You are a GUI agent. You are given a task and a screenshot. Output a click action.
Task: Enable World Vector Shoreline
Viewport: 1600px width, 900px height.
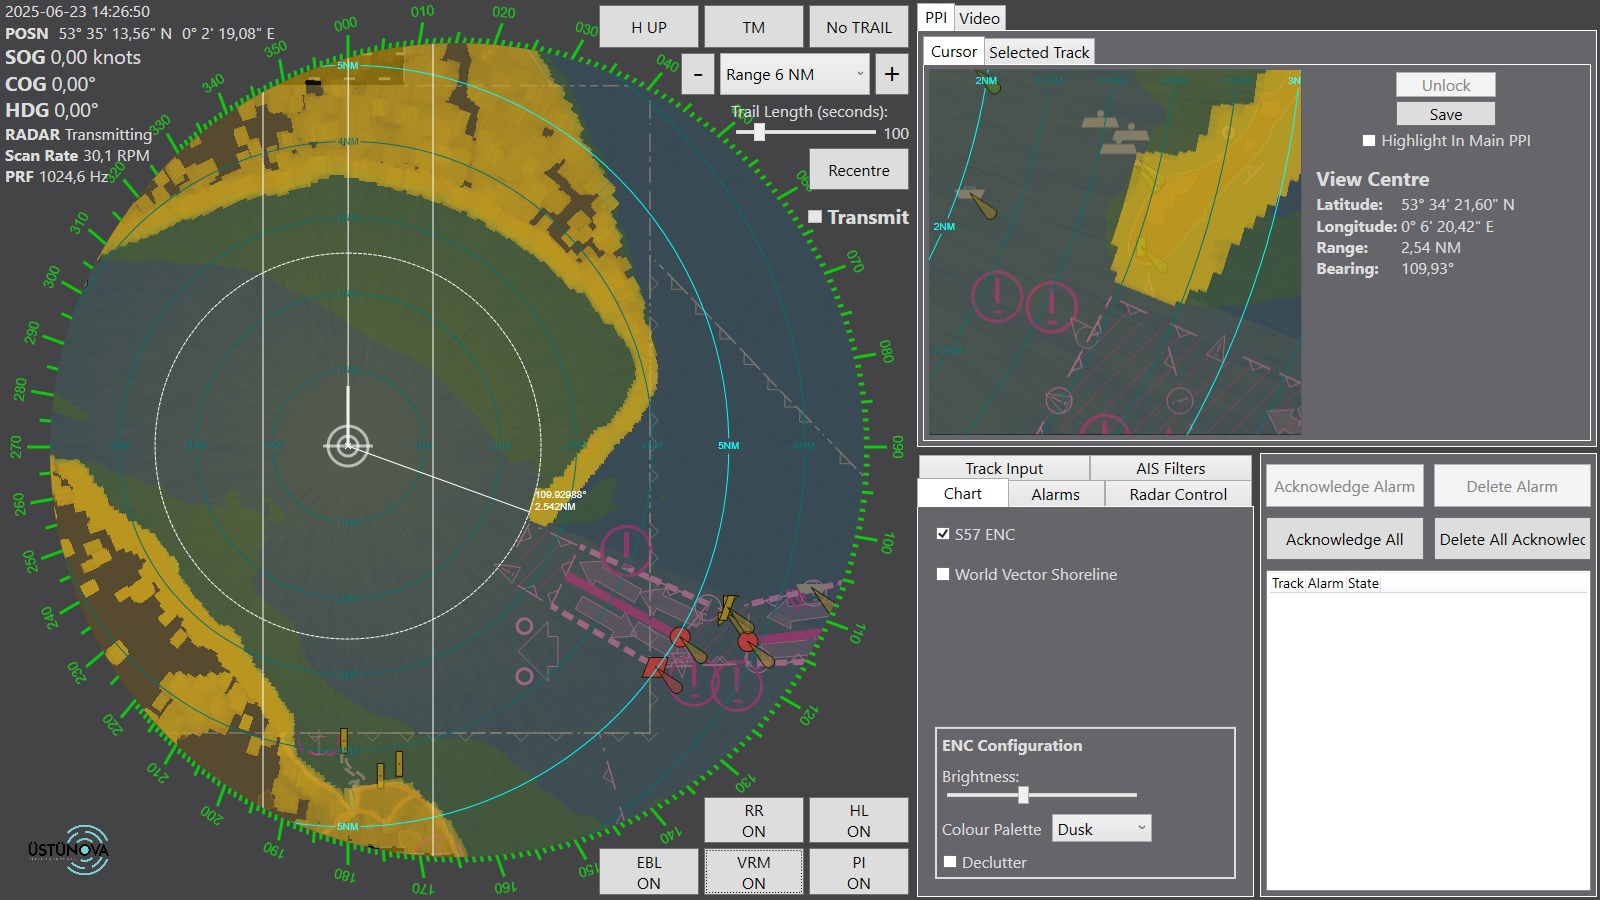click(x=943, y=574)
